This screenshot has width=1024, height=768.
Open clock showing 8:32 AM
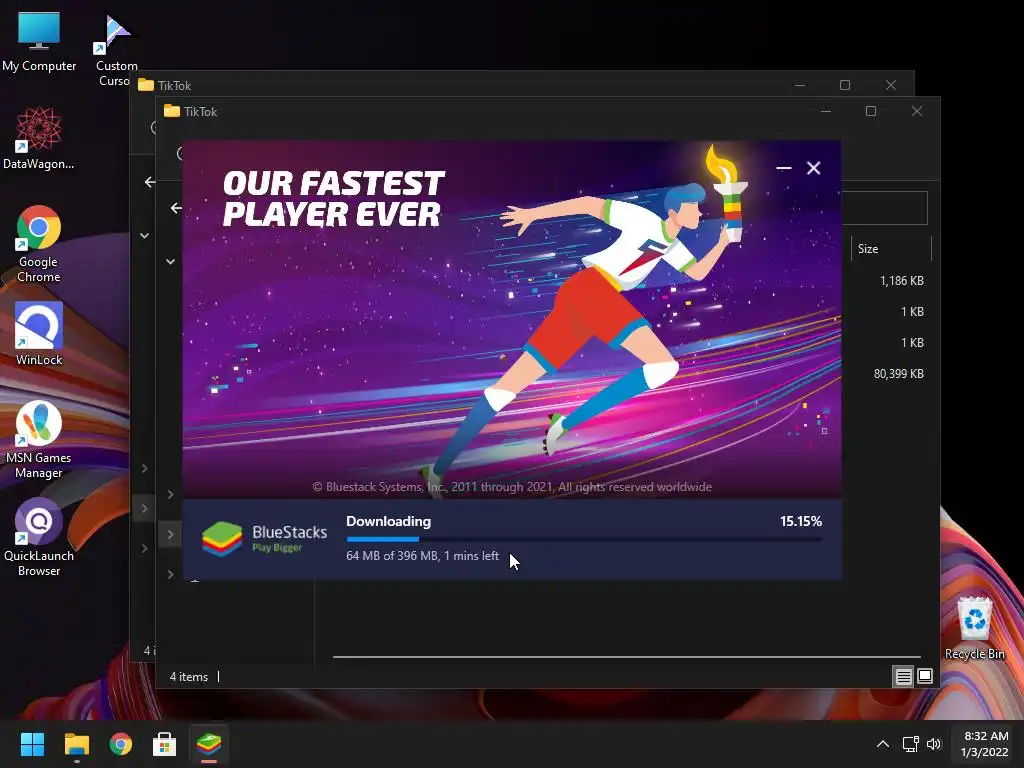pos(985,744)
